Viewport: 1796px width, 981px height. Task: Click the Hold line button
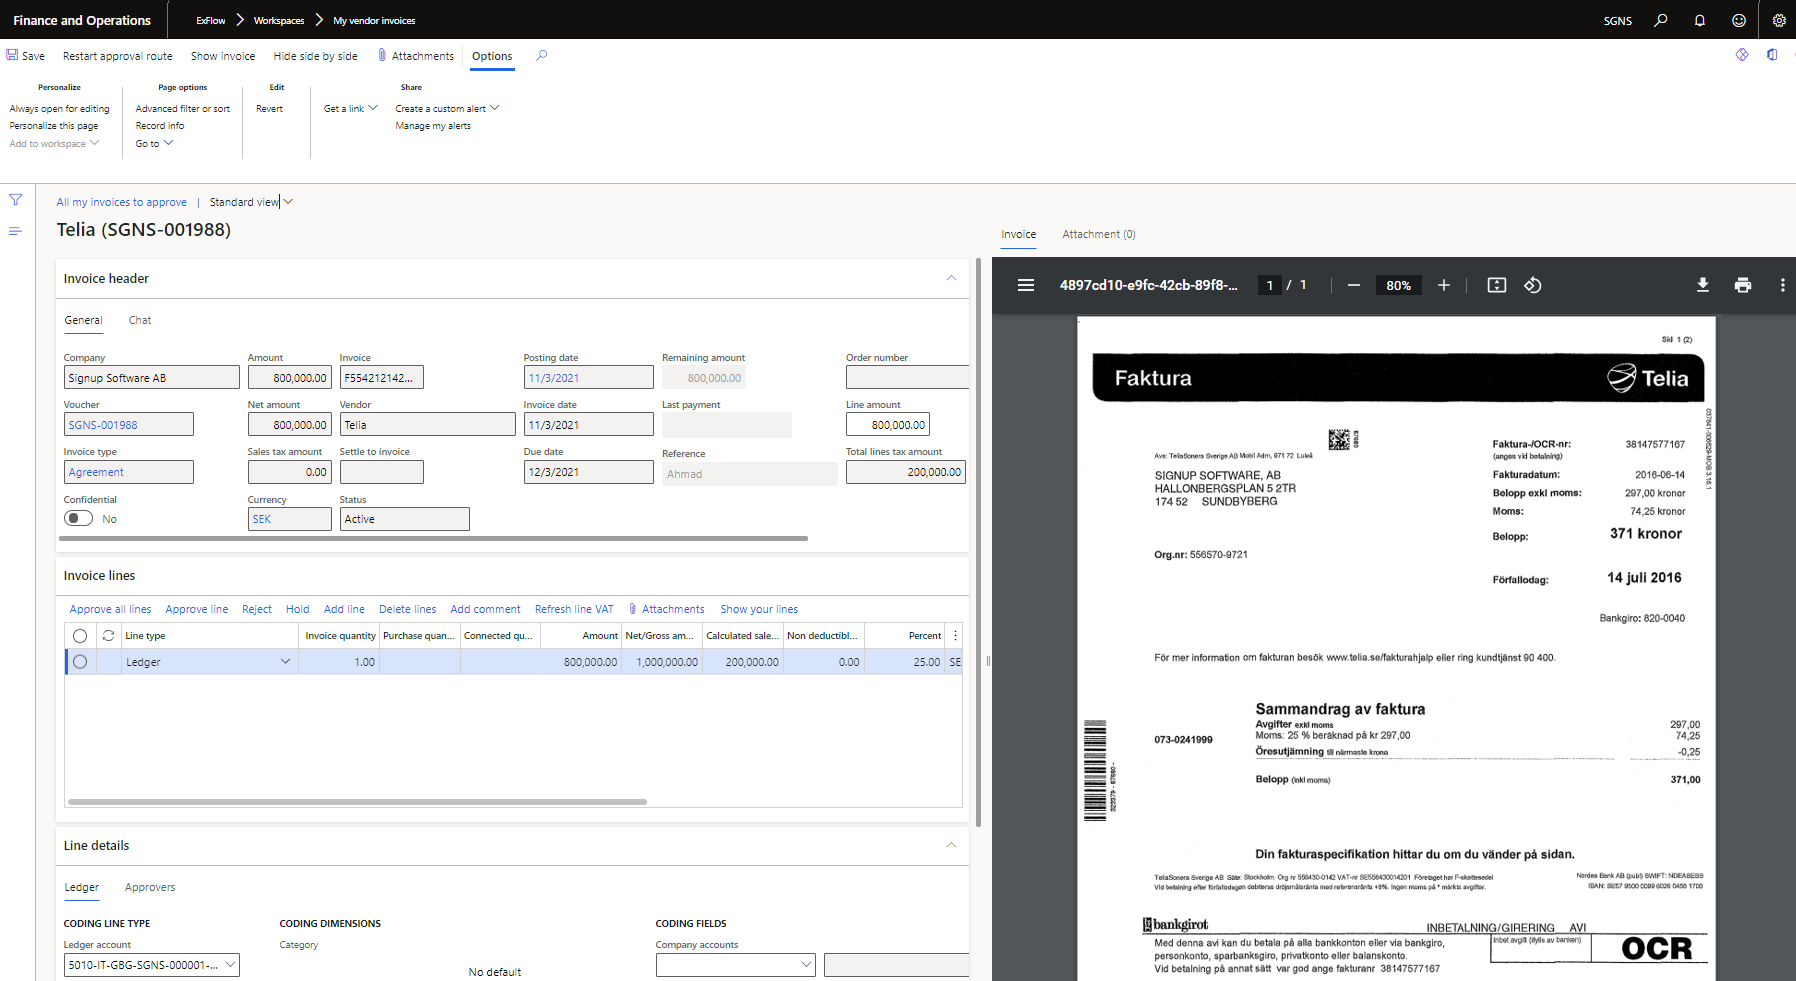[x=297, y=609]
